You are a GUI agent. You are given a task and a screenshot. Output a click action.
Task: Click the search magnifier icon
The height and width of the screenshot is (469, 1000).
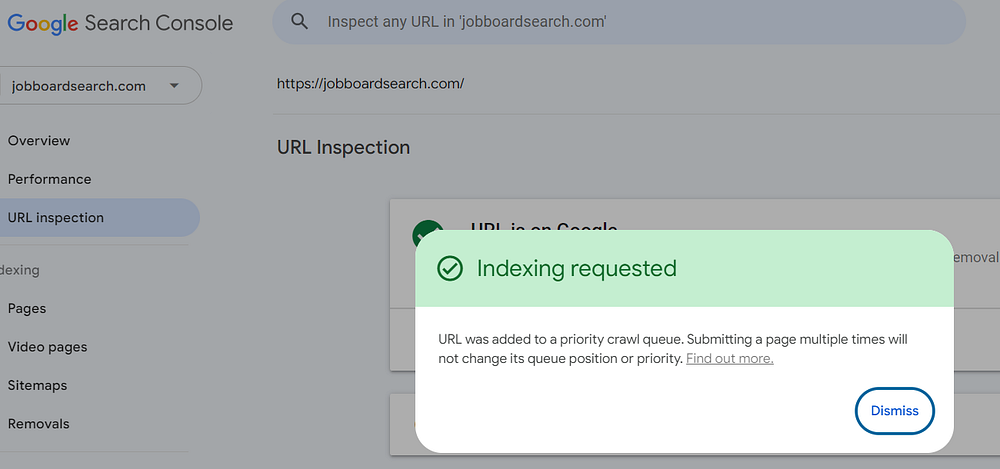(x=298, y=21)
